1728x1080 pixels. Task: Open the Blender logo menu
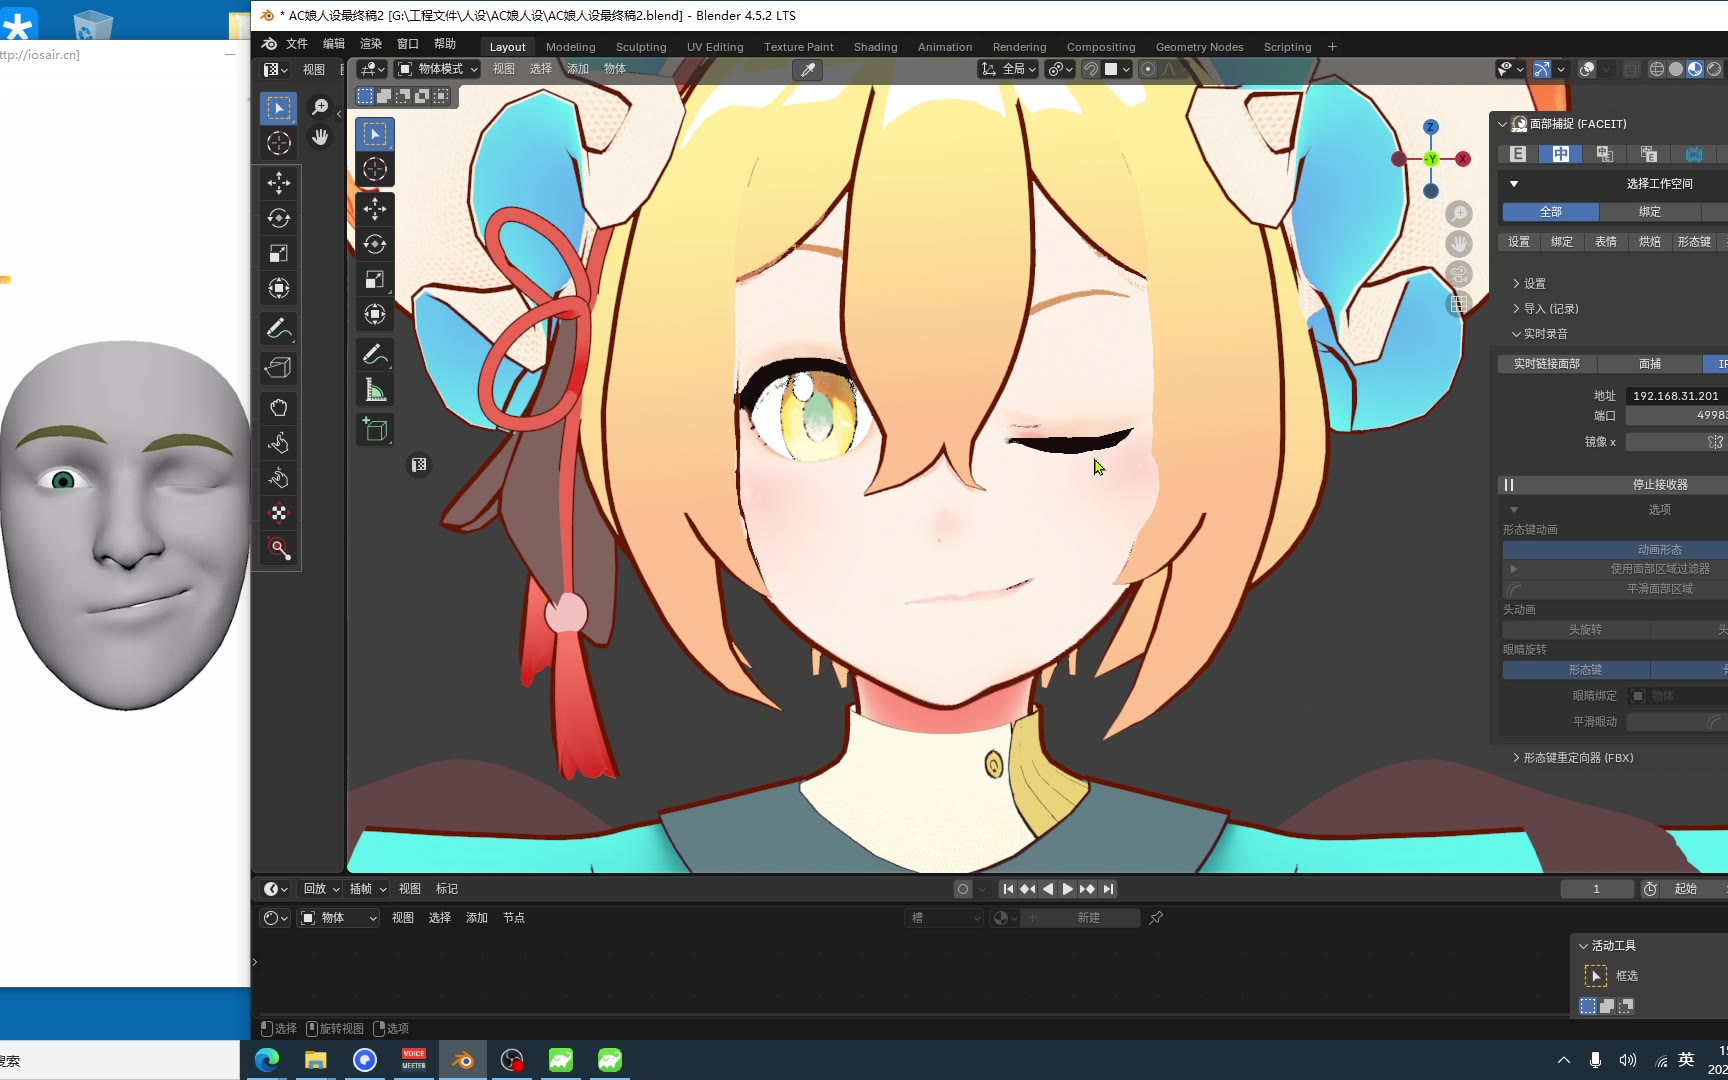(269, 44)
